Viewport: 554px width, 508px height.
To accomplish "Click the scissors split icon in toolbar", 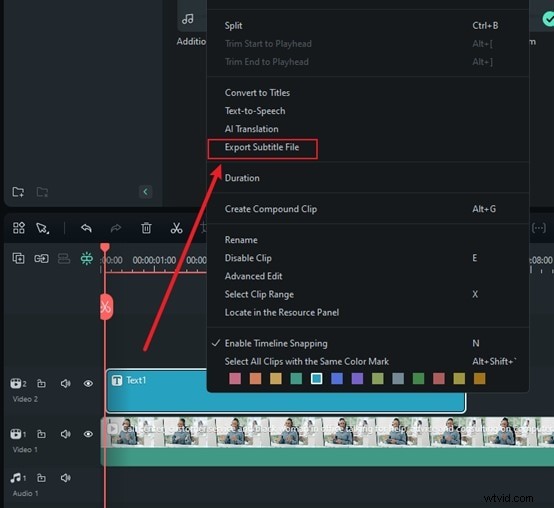I will [x=176, y=228].
